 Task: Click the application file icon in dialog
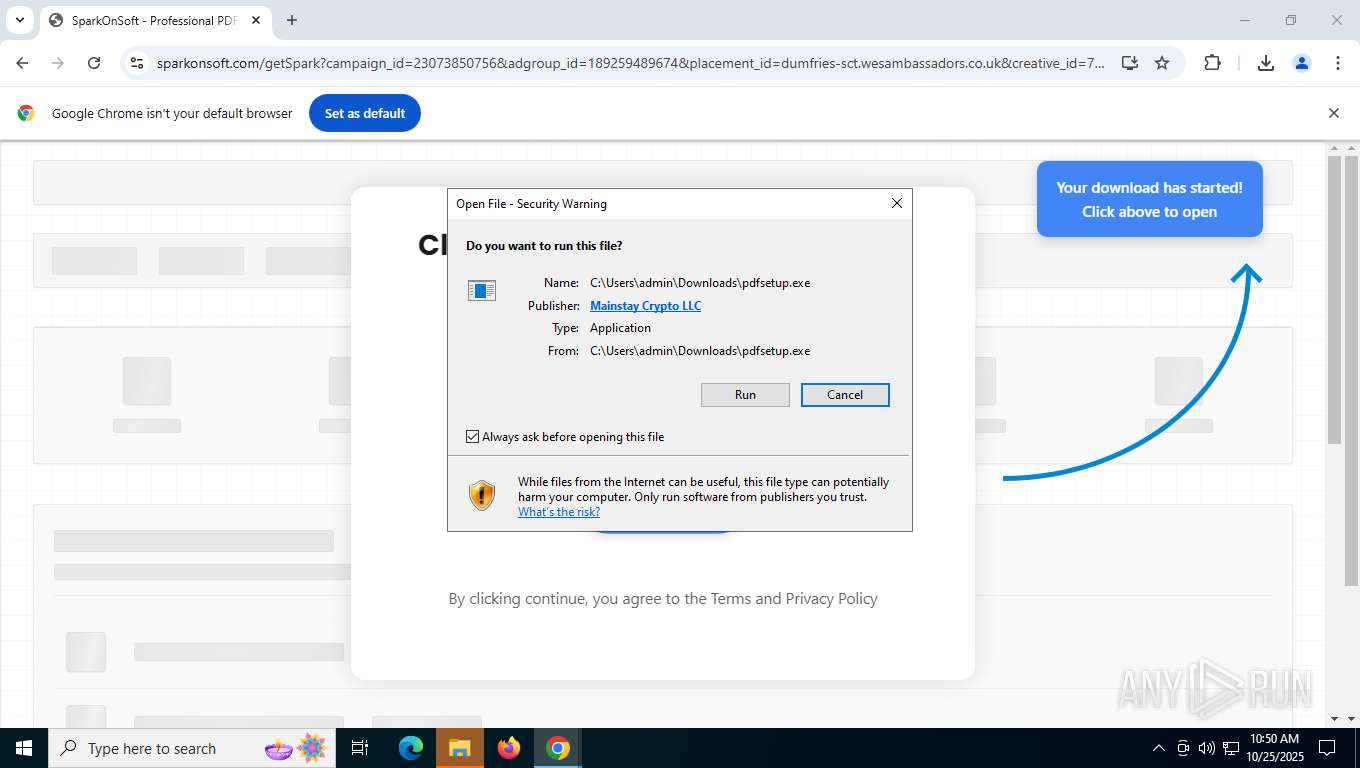tap(482, 291)
